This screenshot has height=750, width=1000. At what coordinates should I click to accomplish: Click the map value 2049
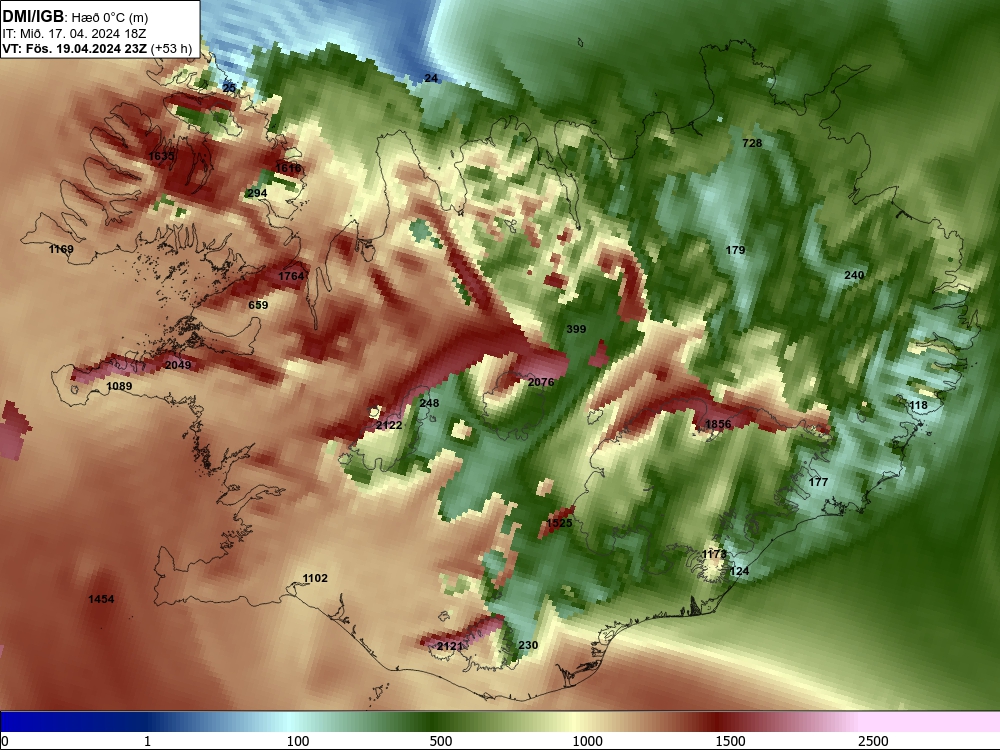coord(178,365)
